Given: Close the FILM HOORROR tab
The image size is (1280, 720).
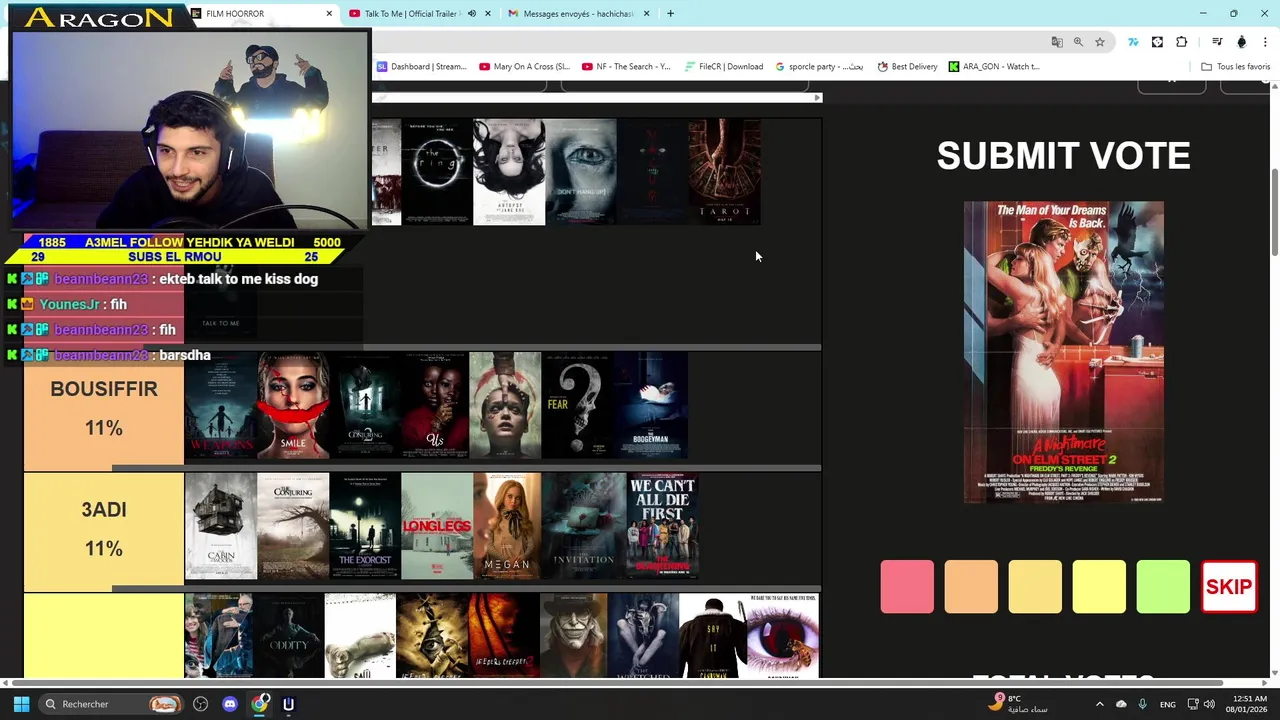Looking at the screenshot, I should tap(329, 14).
